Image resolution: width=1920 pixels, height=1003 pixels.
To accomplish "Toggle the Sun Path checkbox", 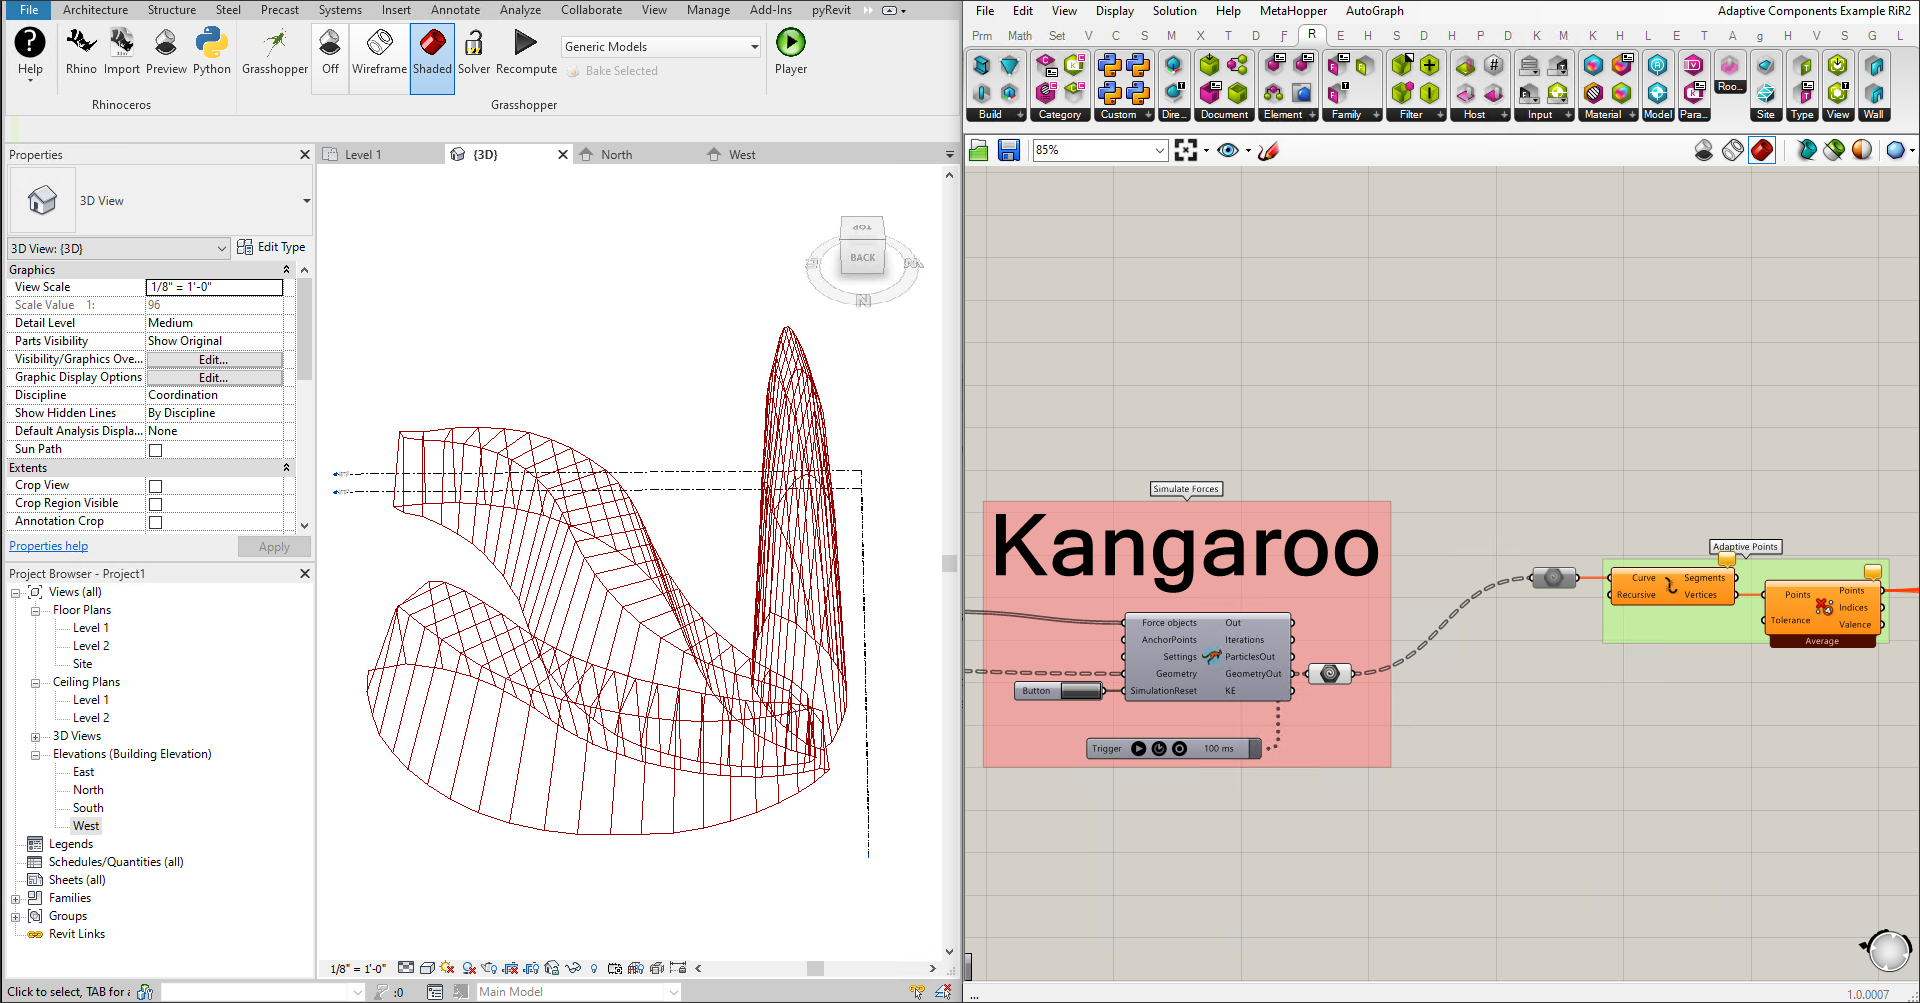I will pyautogui.click(x=155, y=450).
